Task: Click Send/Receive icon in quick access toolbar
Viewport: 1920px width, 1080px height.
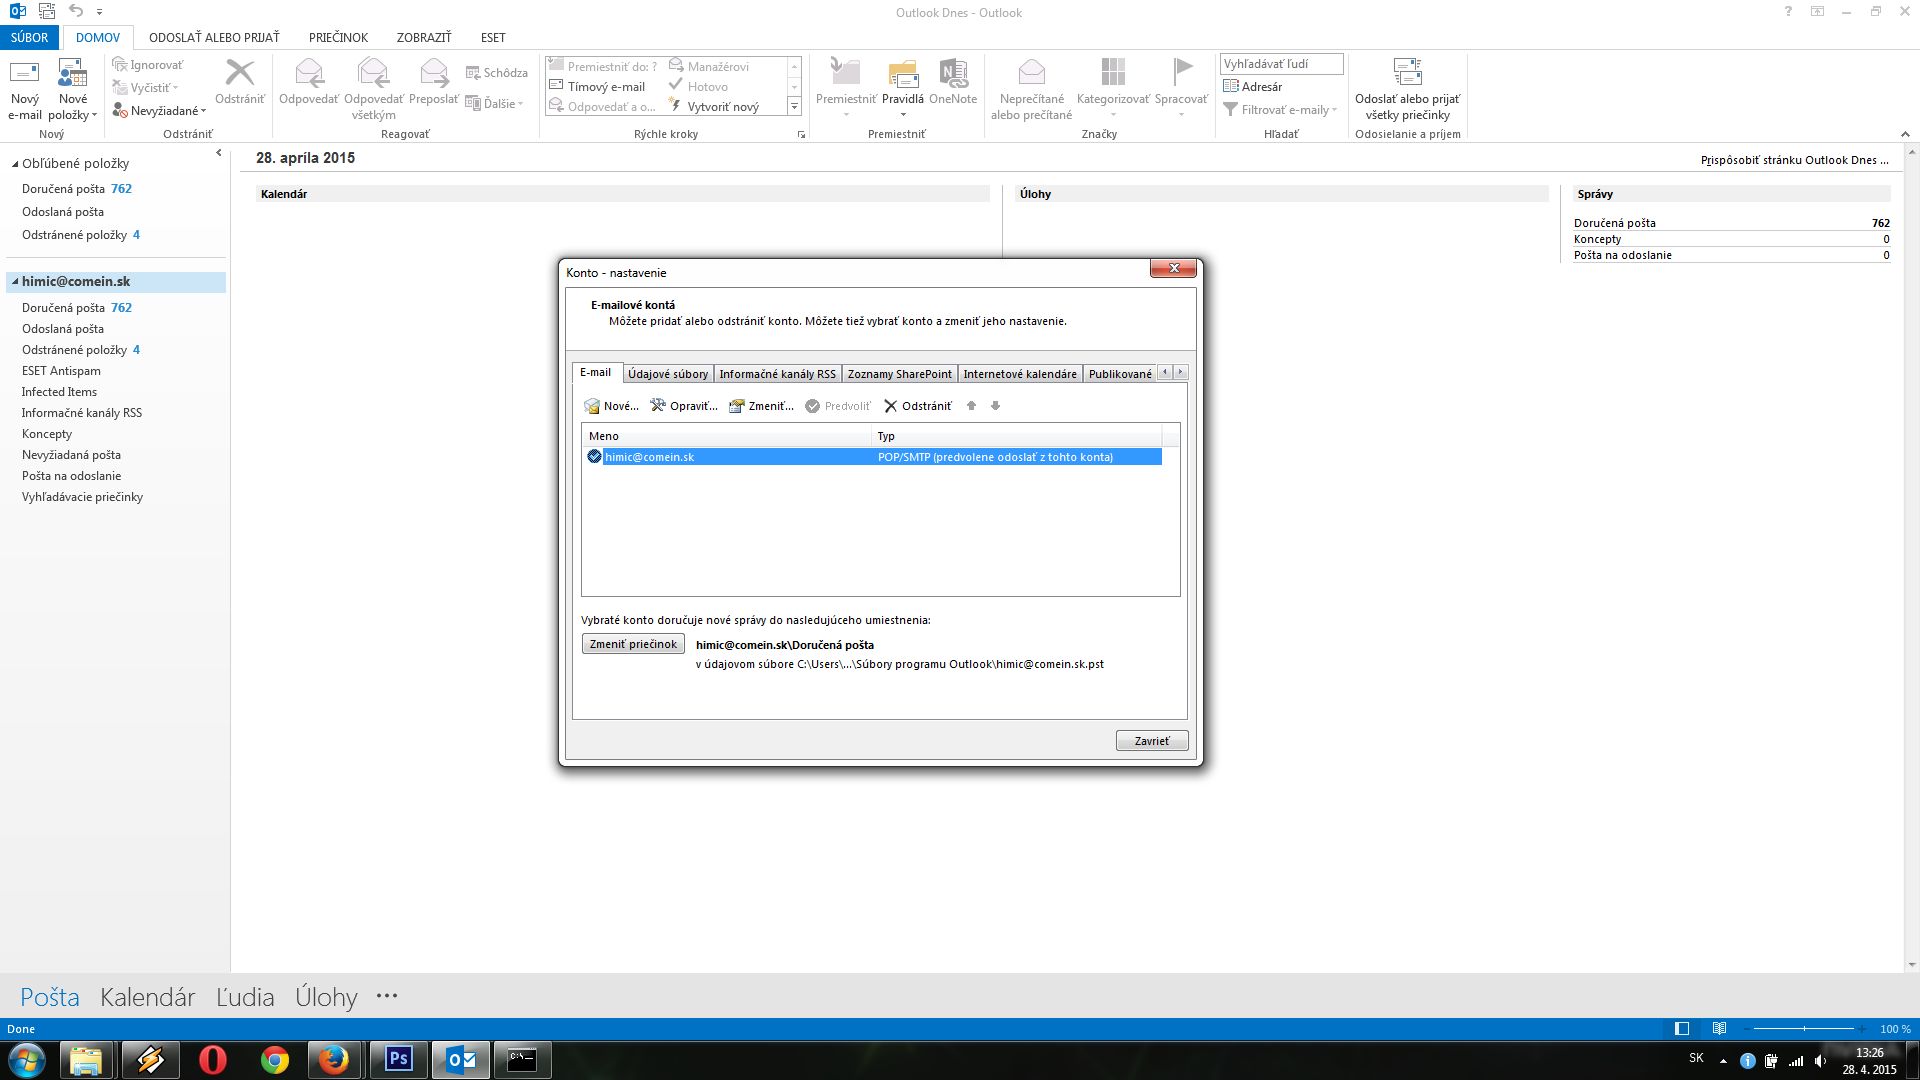Action: tap(47, 12)
